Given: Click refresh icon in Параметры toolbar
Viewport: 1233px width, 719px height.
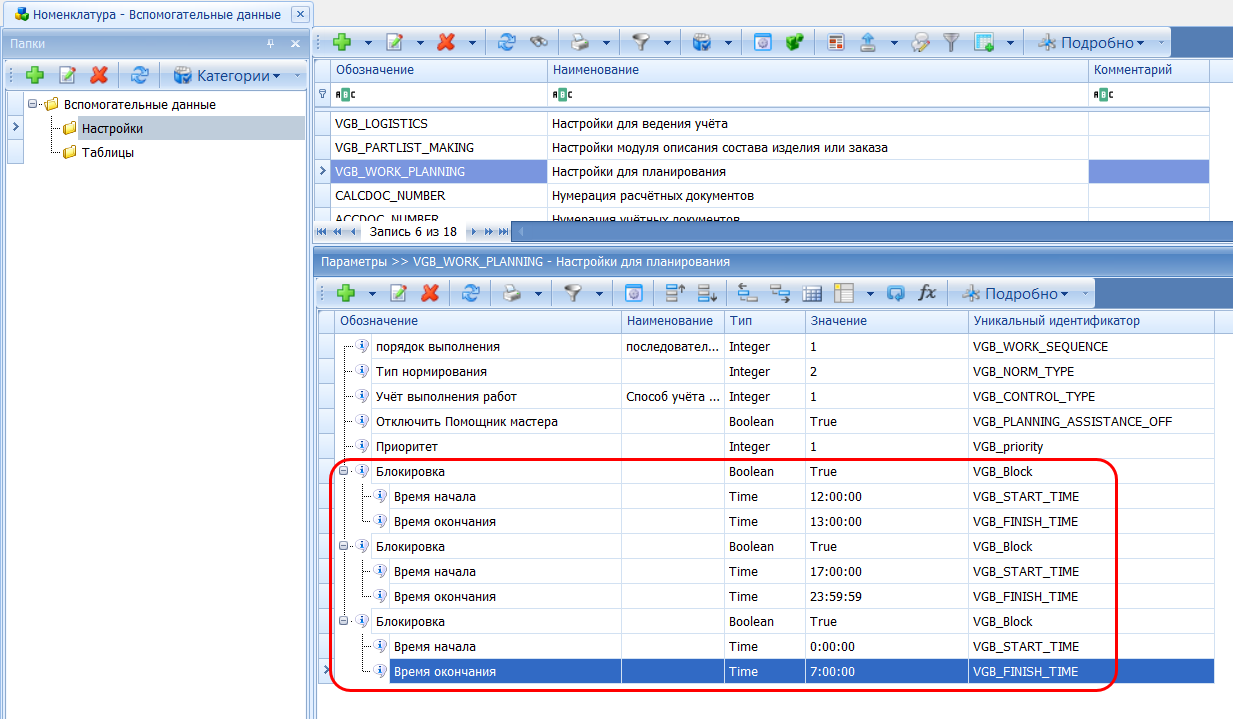Looking at the screenshot, I should click(470, 293).
